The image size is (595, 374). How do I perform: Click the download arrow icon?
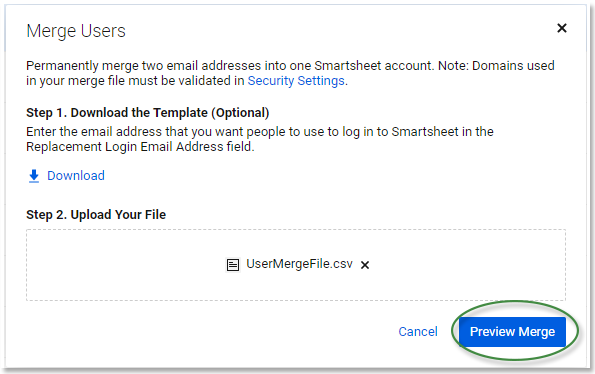[34, 176]
